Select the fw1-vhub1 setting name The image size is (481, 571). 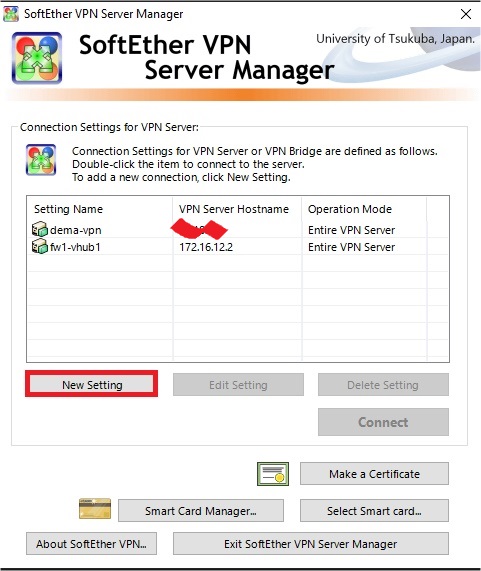(x=75, y=247)
